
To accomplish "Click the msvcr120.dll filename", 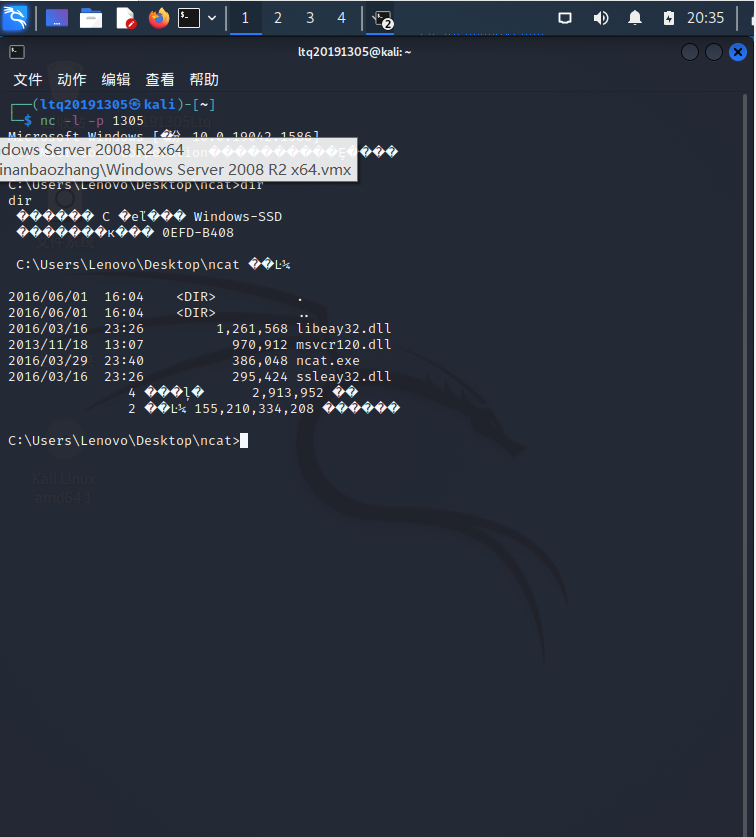I will click(x=343, y=345).
